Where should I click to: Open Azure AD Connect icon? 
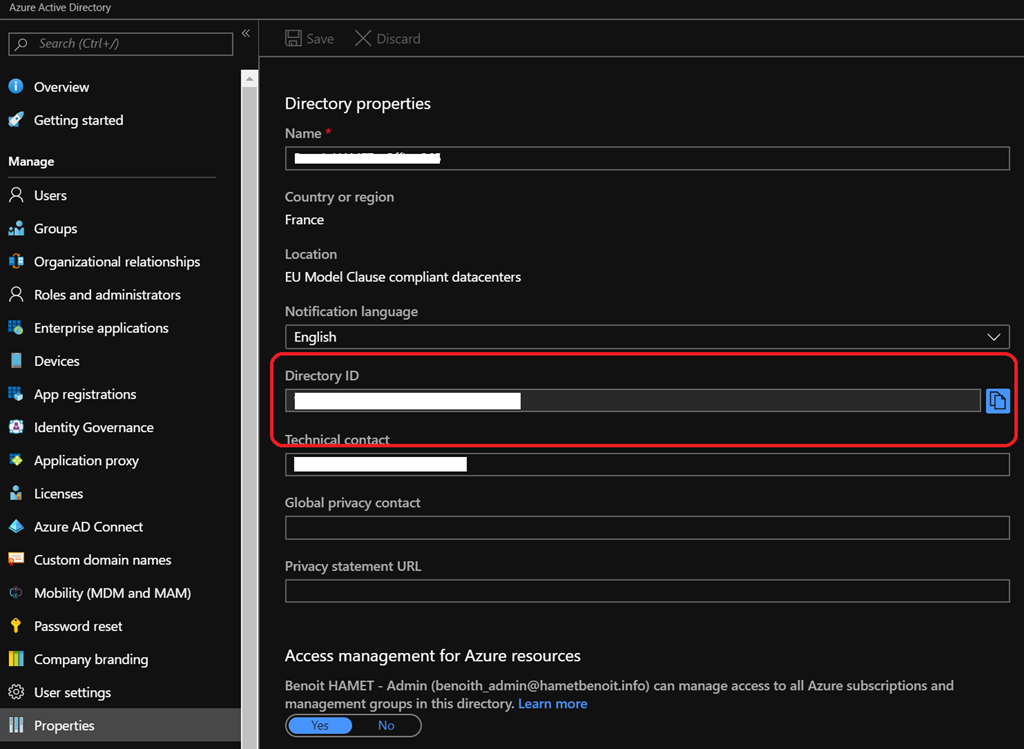(16, 527)
